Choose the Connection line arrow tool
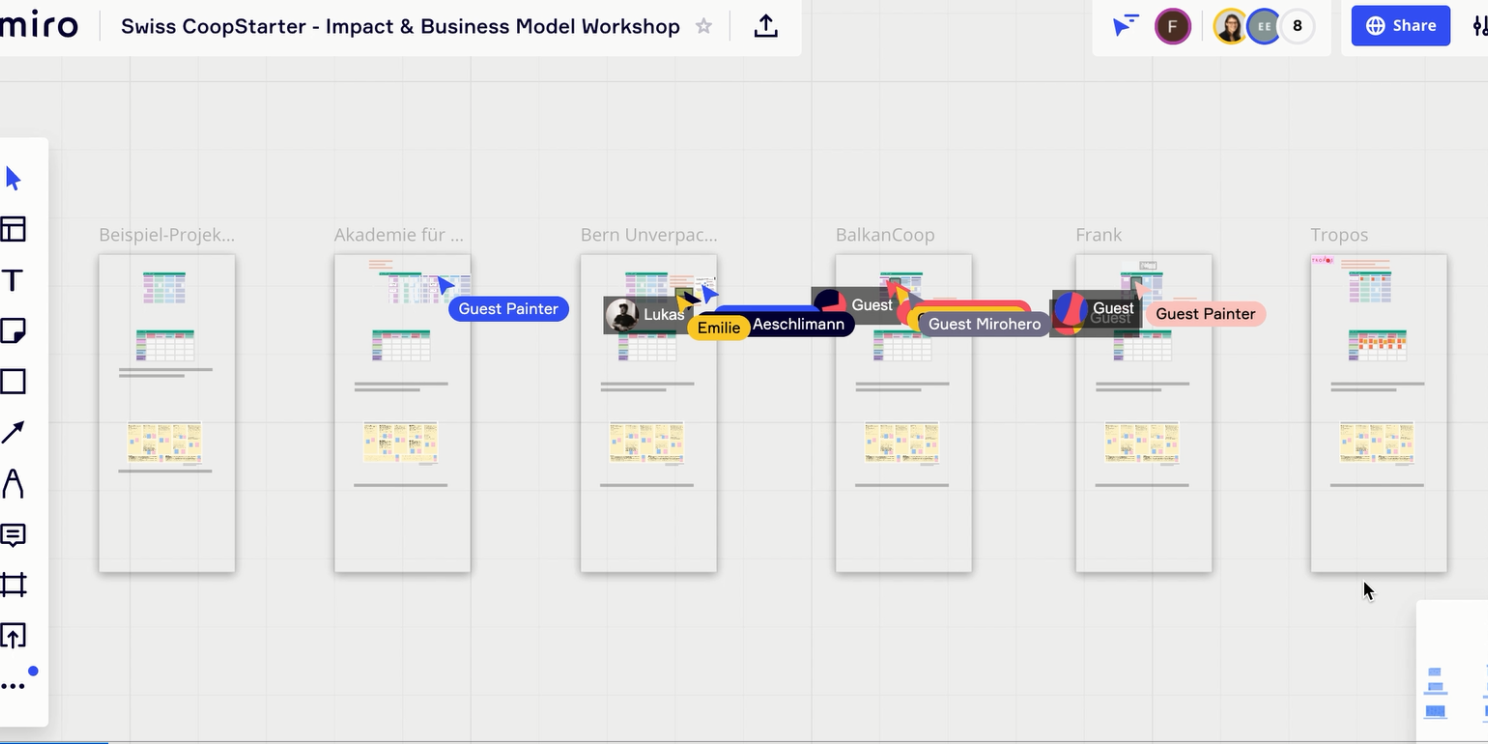This screenshot has height=744, width=1488. [13, 432]
